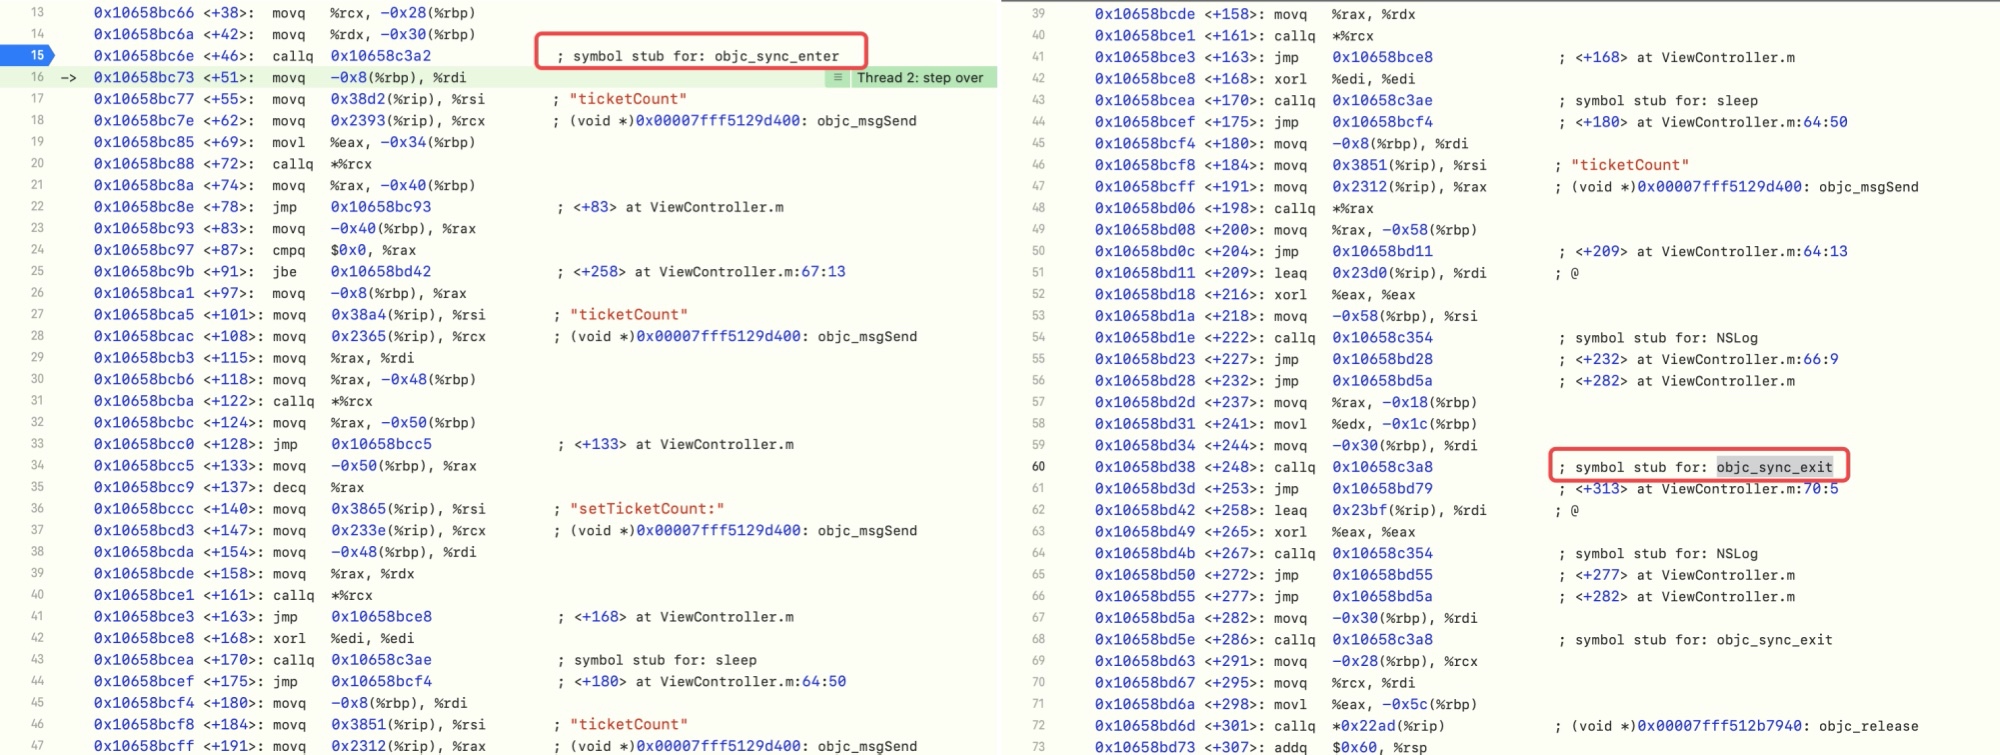Click call operand '*0x22ad(%rip)' on line 72
The width and height of the screenshot is (2000, 755).
pyautogui.click(x=1387, y=726)
